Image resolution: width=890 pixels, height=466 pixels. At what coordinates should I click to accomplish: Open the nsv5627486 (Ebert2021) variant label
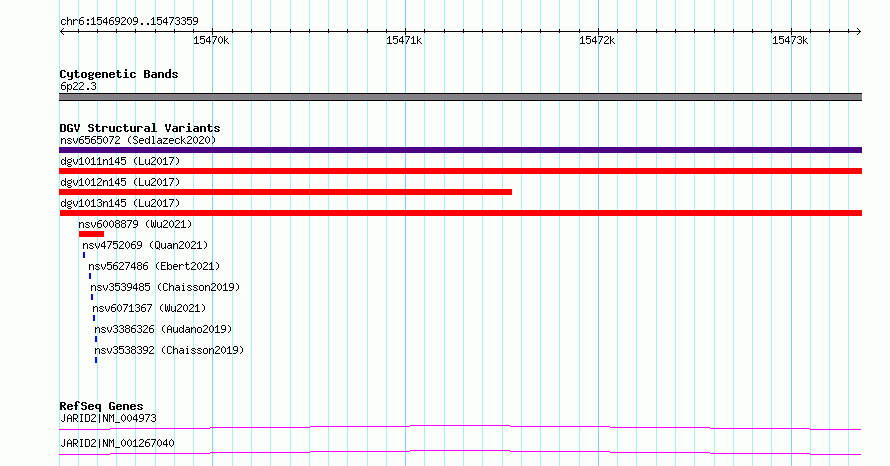tap(154, 266)
